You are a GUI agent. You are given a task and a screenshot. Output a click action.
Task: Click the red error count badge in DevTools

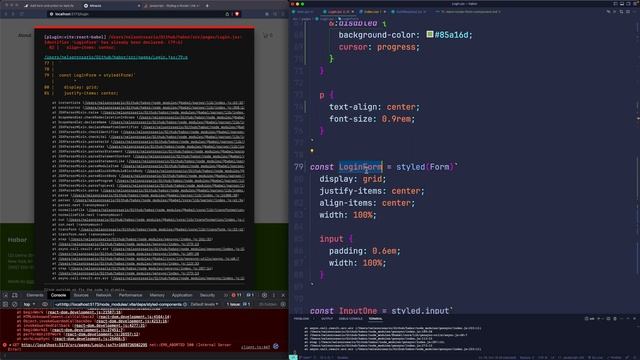pos(236,295)
